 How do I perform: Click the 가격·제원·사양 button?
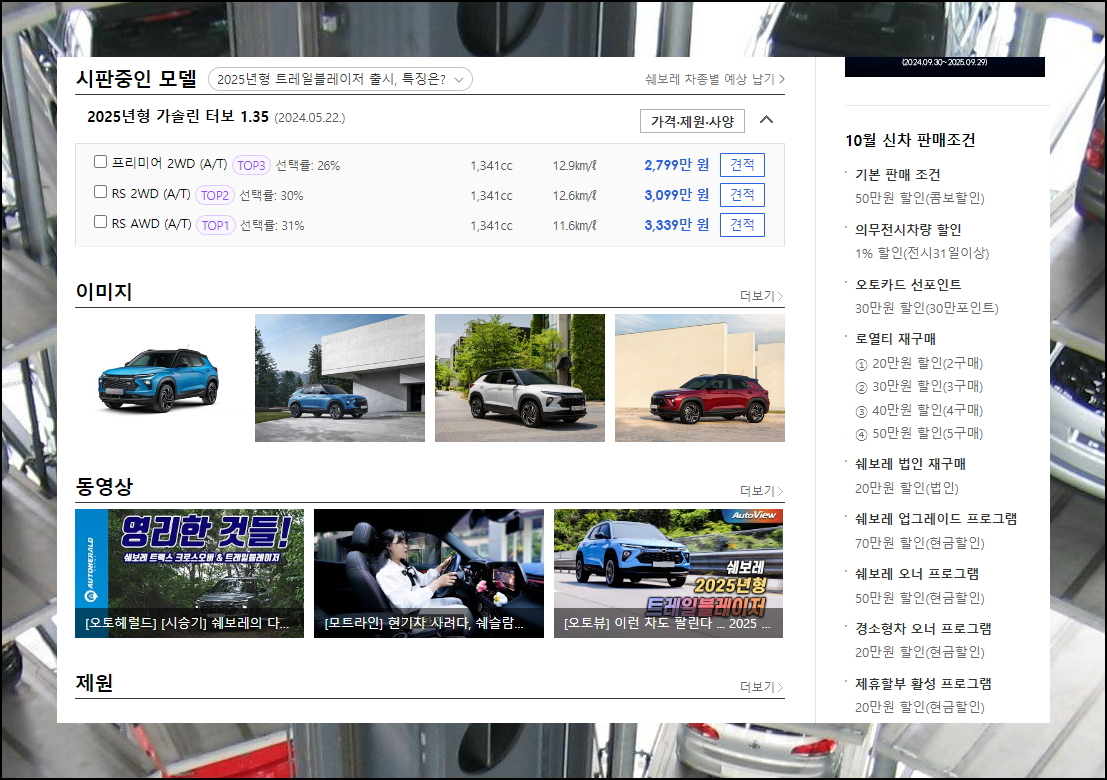coord(692,121)
